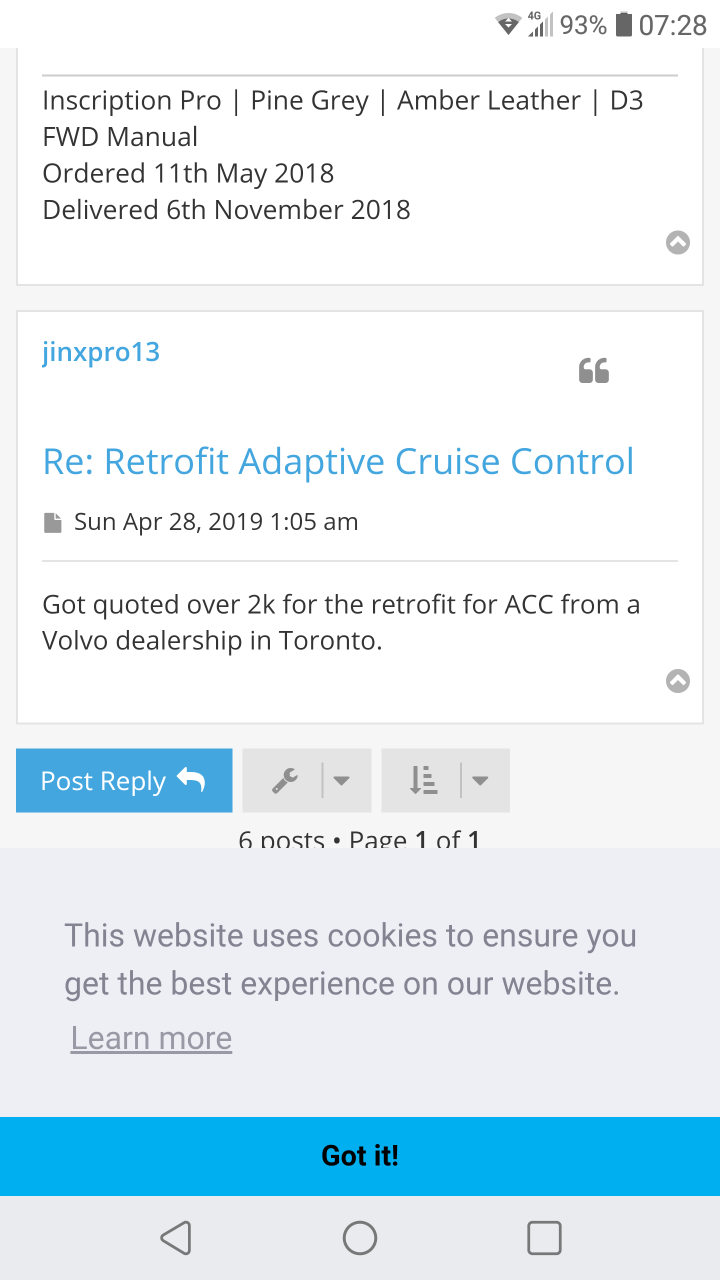Screen dimensions: 720x1280
Task: Tap the battery indicator in status bar
Action: point(624,25)
